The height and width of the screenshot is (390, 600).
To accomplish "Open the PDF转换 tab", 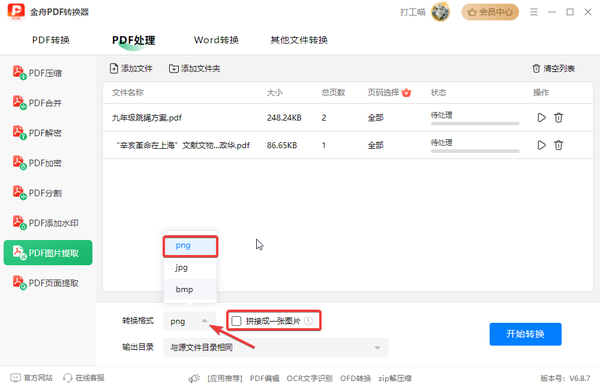I will pyautogui.click(x=51, y=40).
